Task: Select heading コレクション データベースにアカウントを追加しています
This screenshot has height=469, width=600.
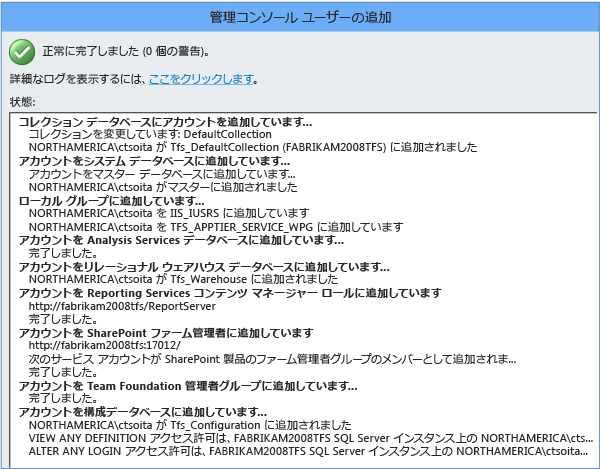Action: click(x=165, y=122)
